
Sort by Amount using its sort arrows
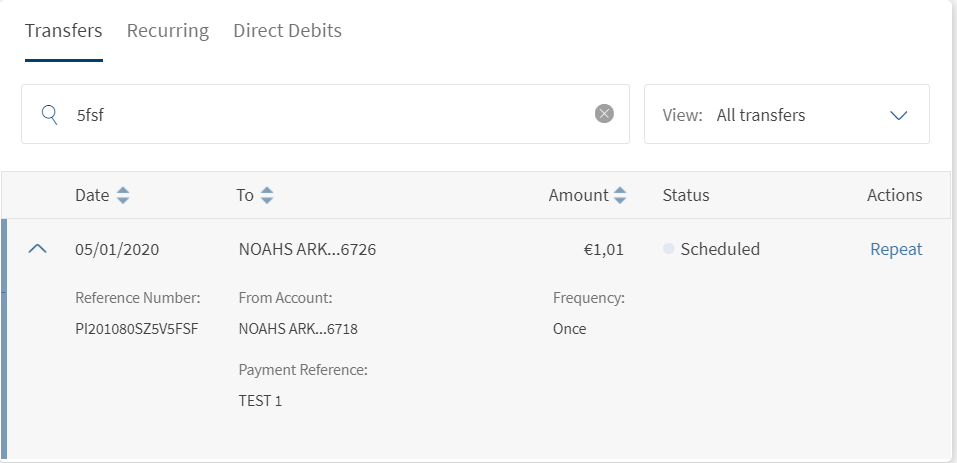point(620,196)
